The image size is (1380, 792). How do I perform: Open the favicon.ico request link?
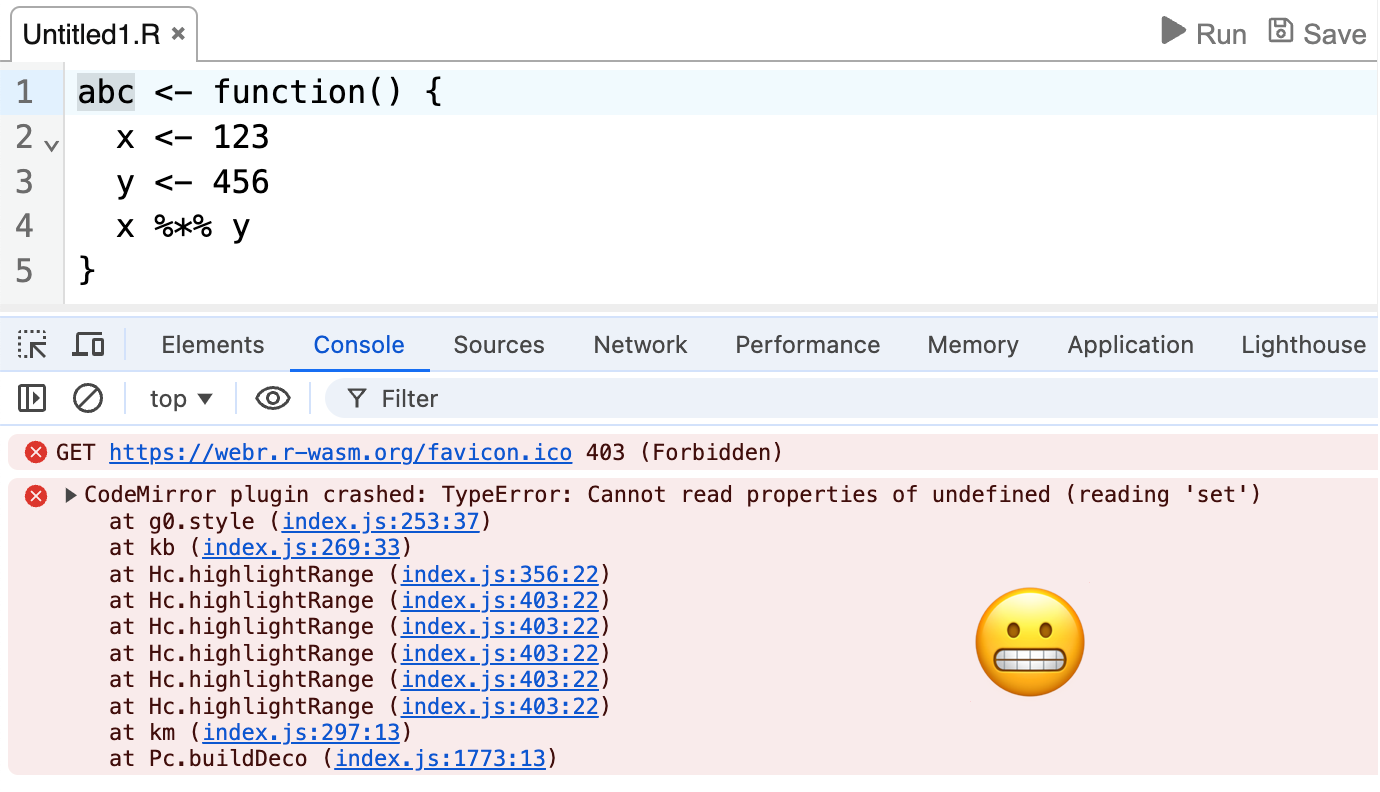(x=340, y=452)
